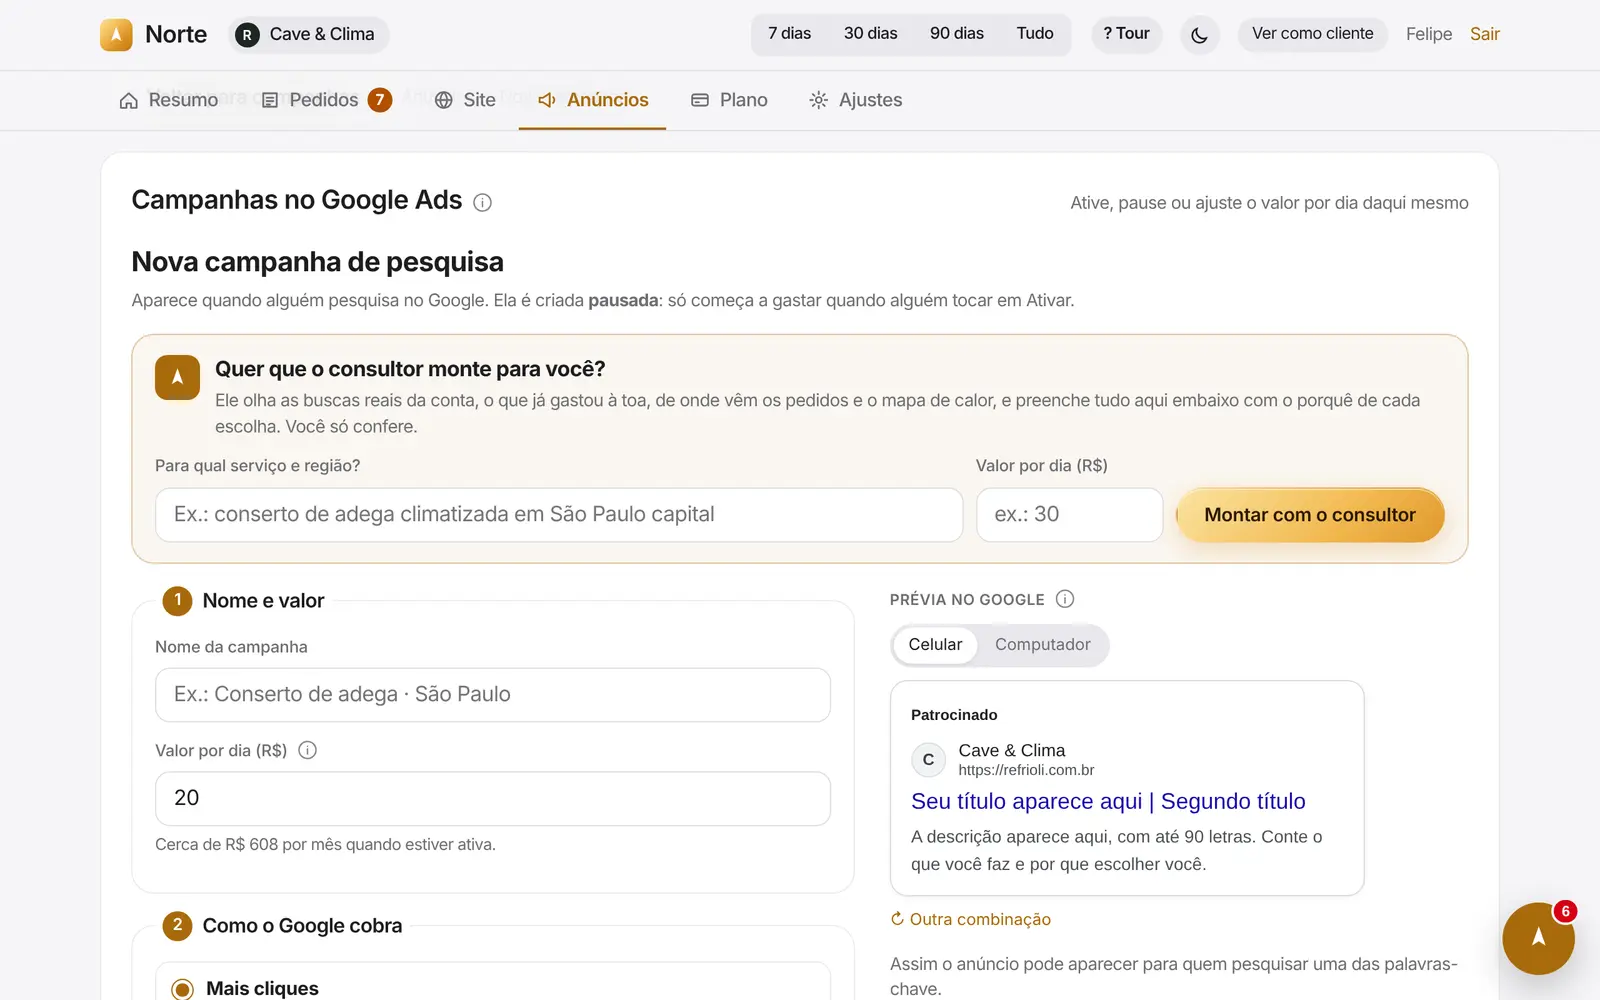1600x1000 pixels.
Task: Toggle dark mode moon icon
Action: coord(1199,35)
